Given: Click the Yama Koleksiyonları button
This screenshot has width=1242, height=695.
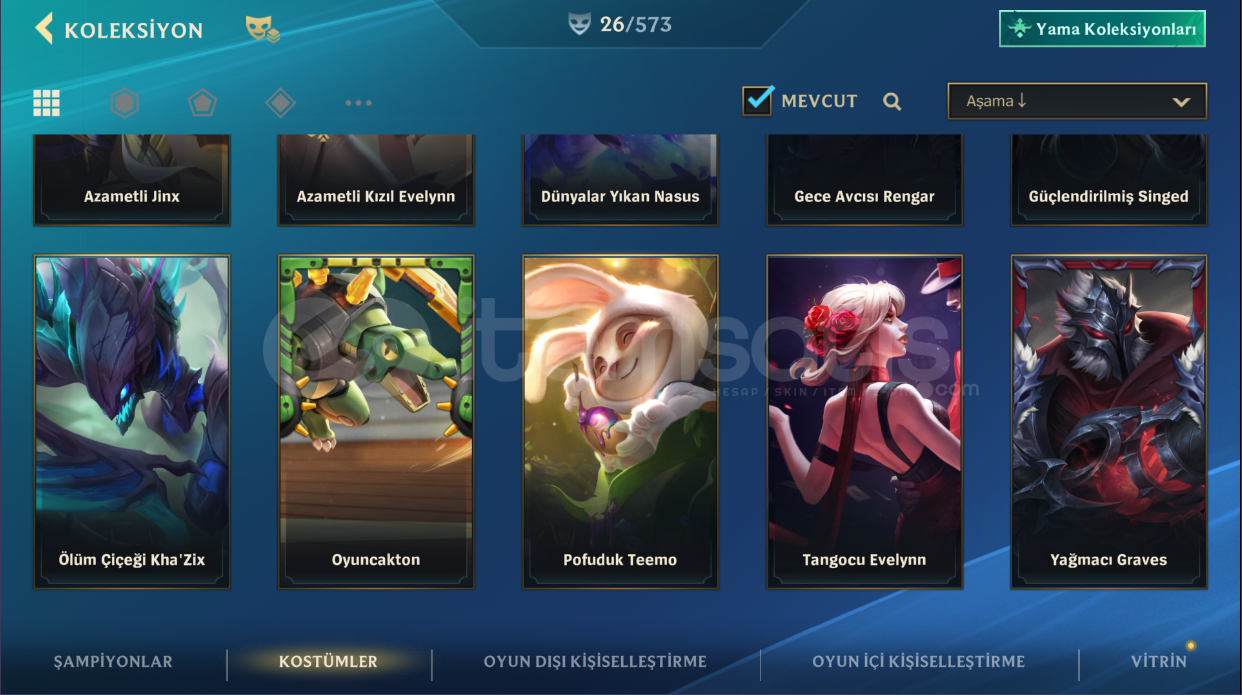Looking at the screenshot, I should click(x=1102, y=29).
